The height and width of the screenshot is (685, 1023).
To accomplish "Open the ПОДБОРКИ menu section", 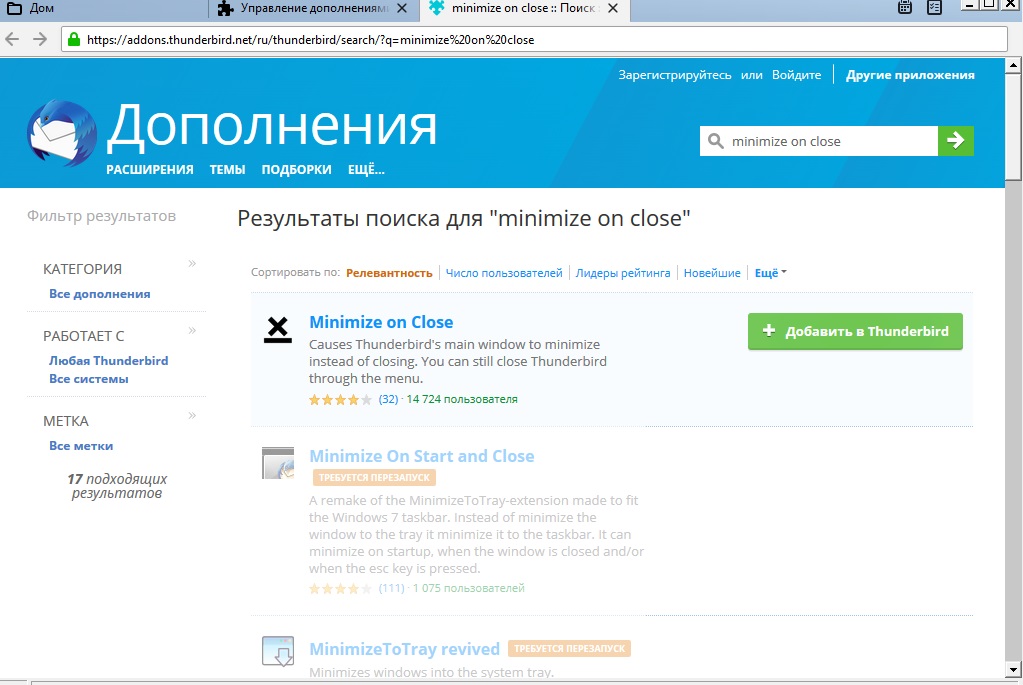I will tap(296, 170).
